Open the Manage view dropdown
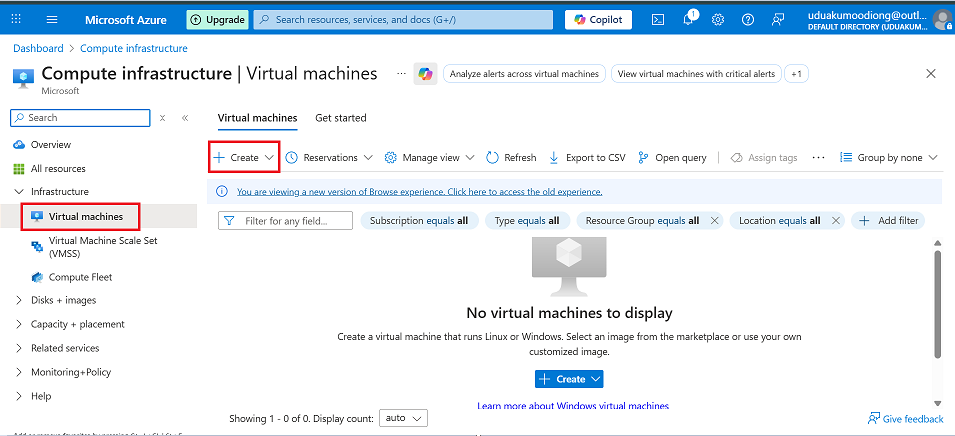 click(429, 158)
